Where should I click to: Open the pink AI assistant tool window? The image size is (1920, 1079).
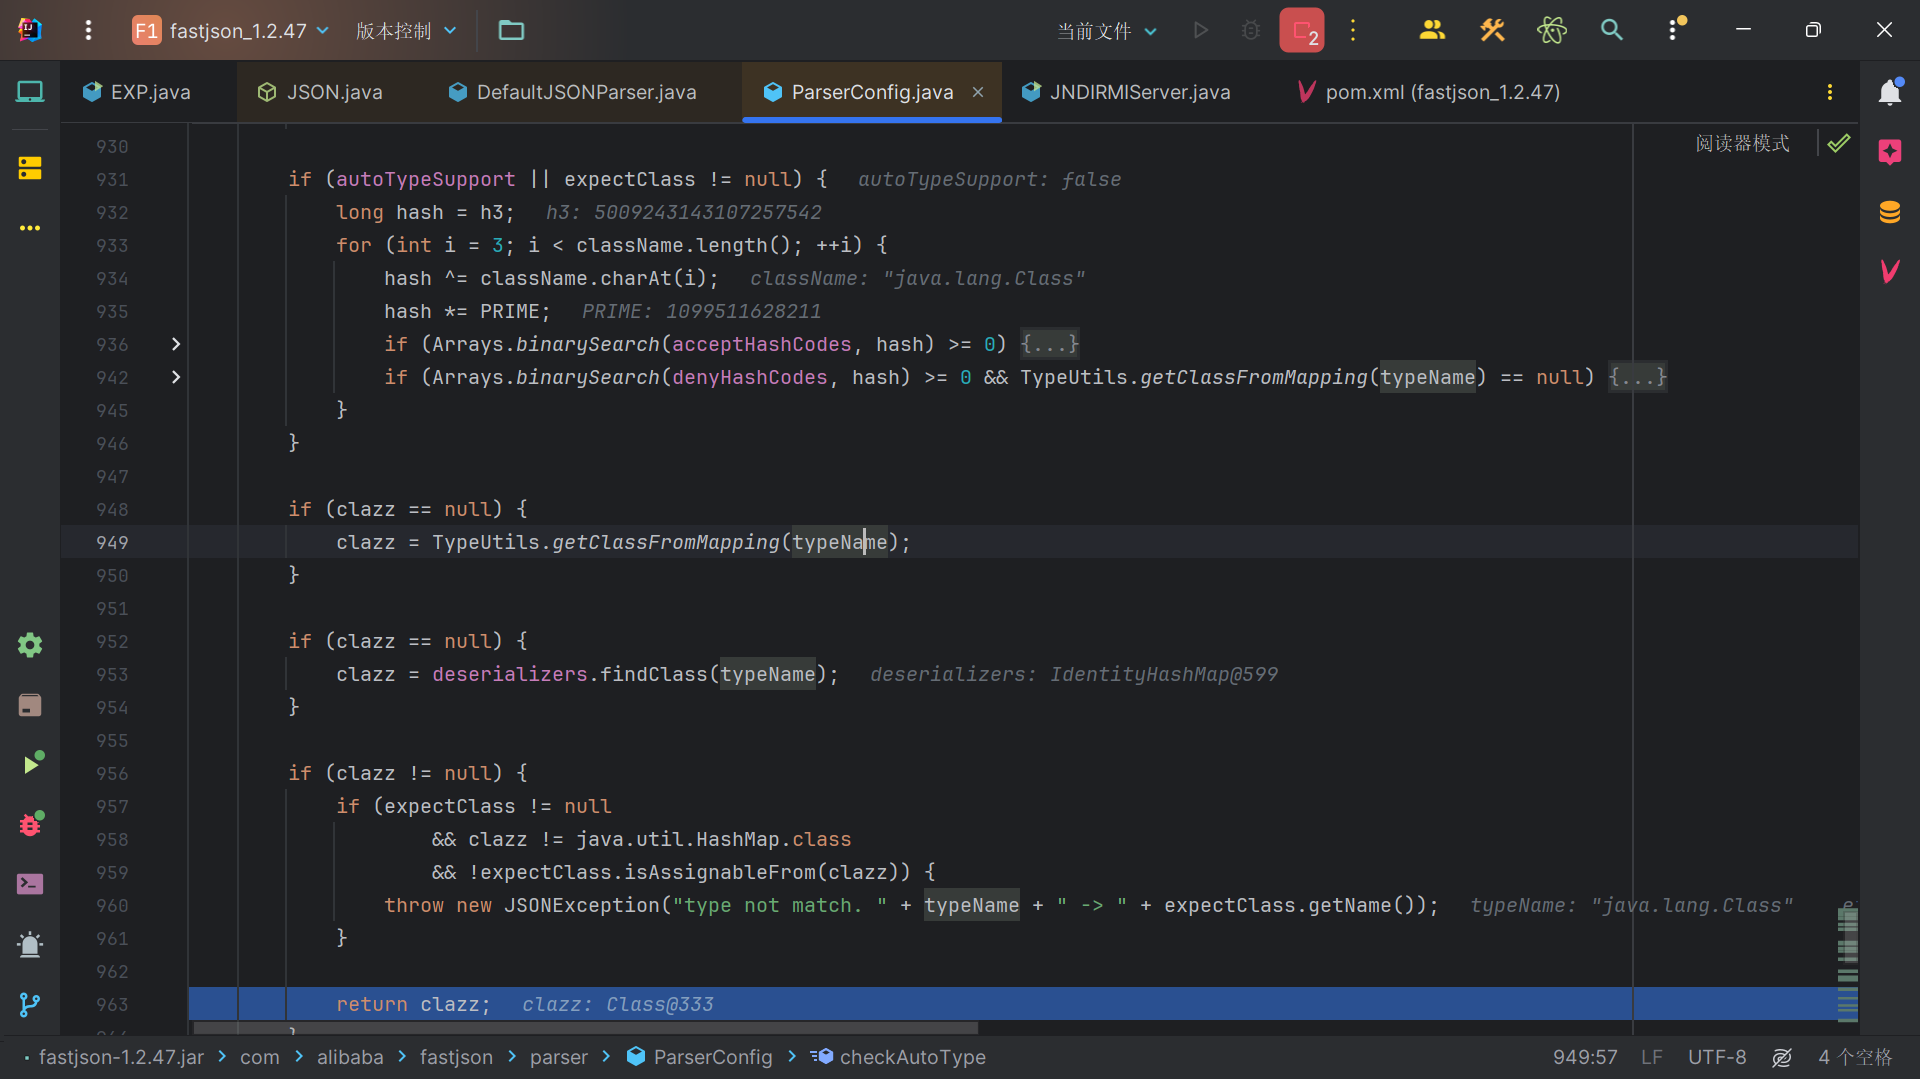pyautogui.click(x=1890, y=152)
